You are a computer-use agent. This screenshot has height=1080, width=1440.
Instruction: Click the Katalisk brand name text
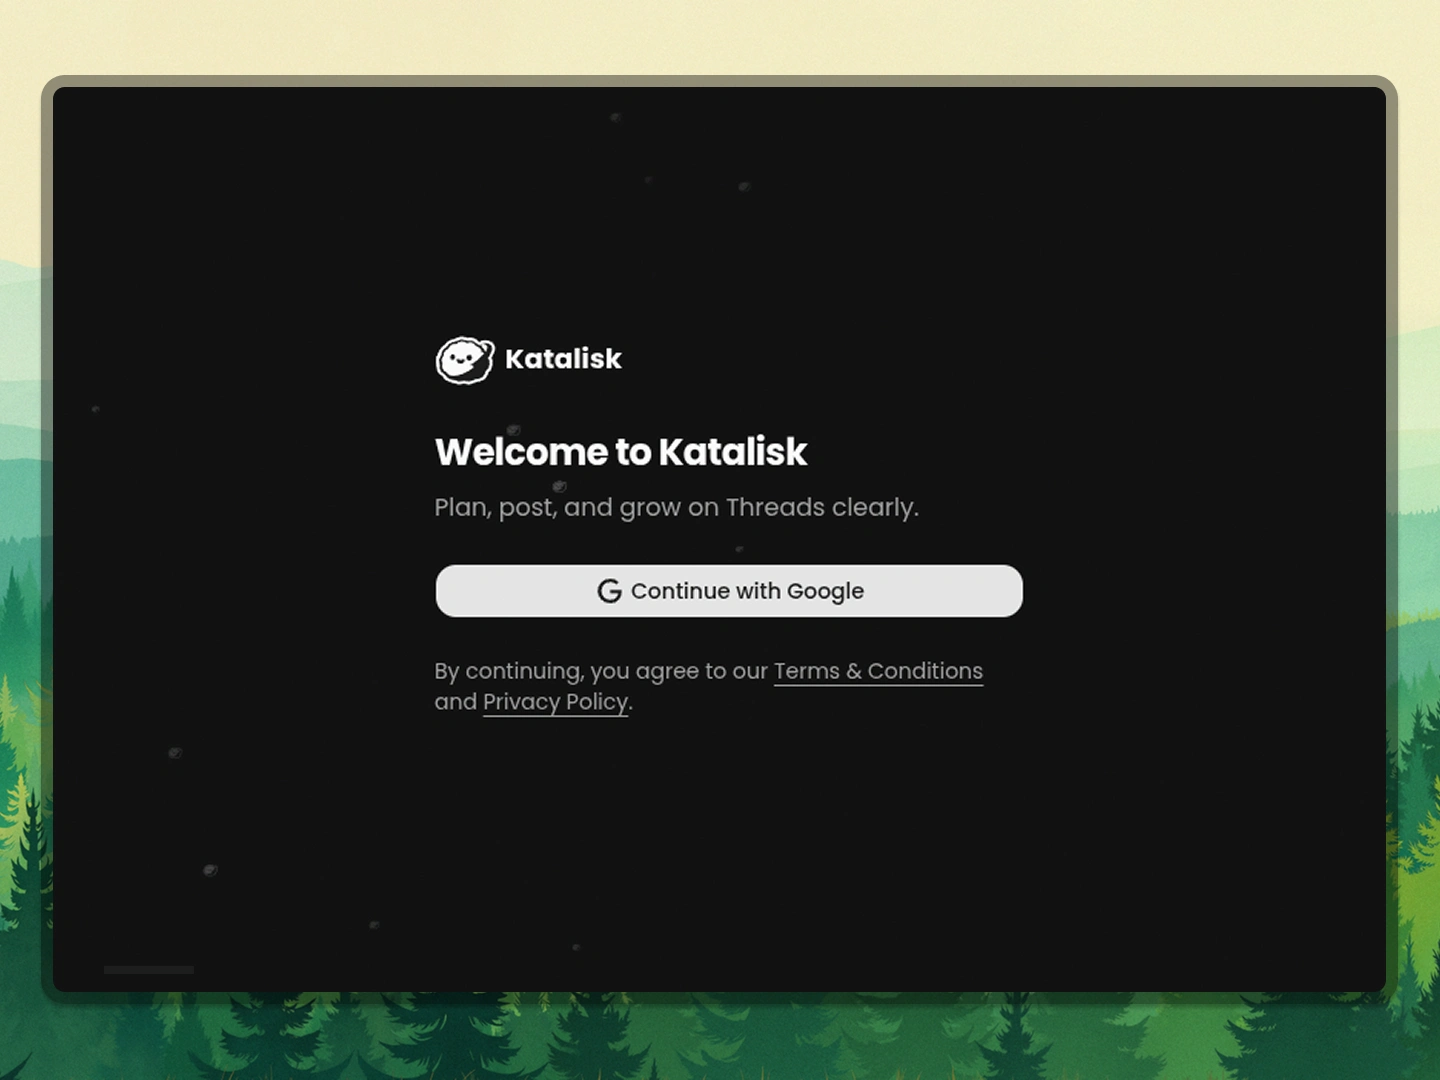pyautogui.click(x=563, y=359)
